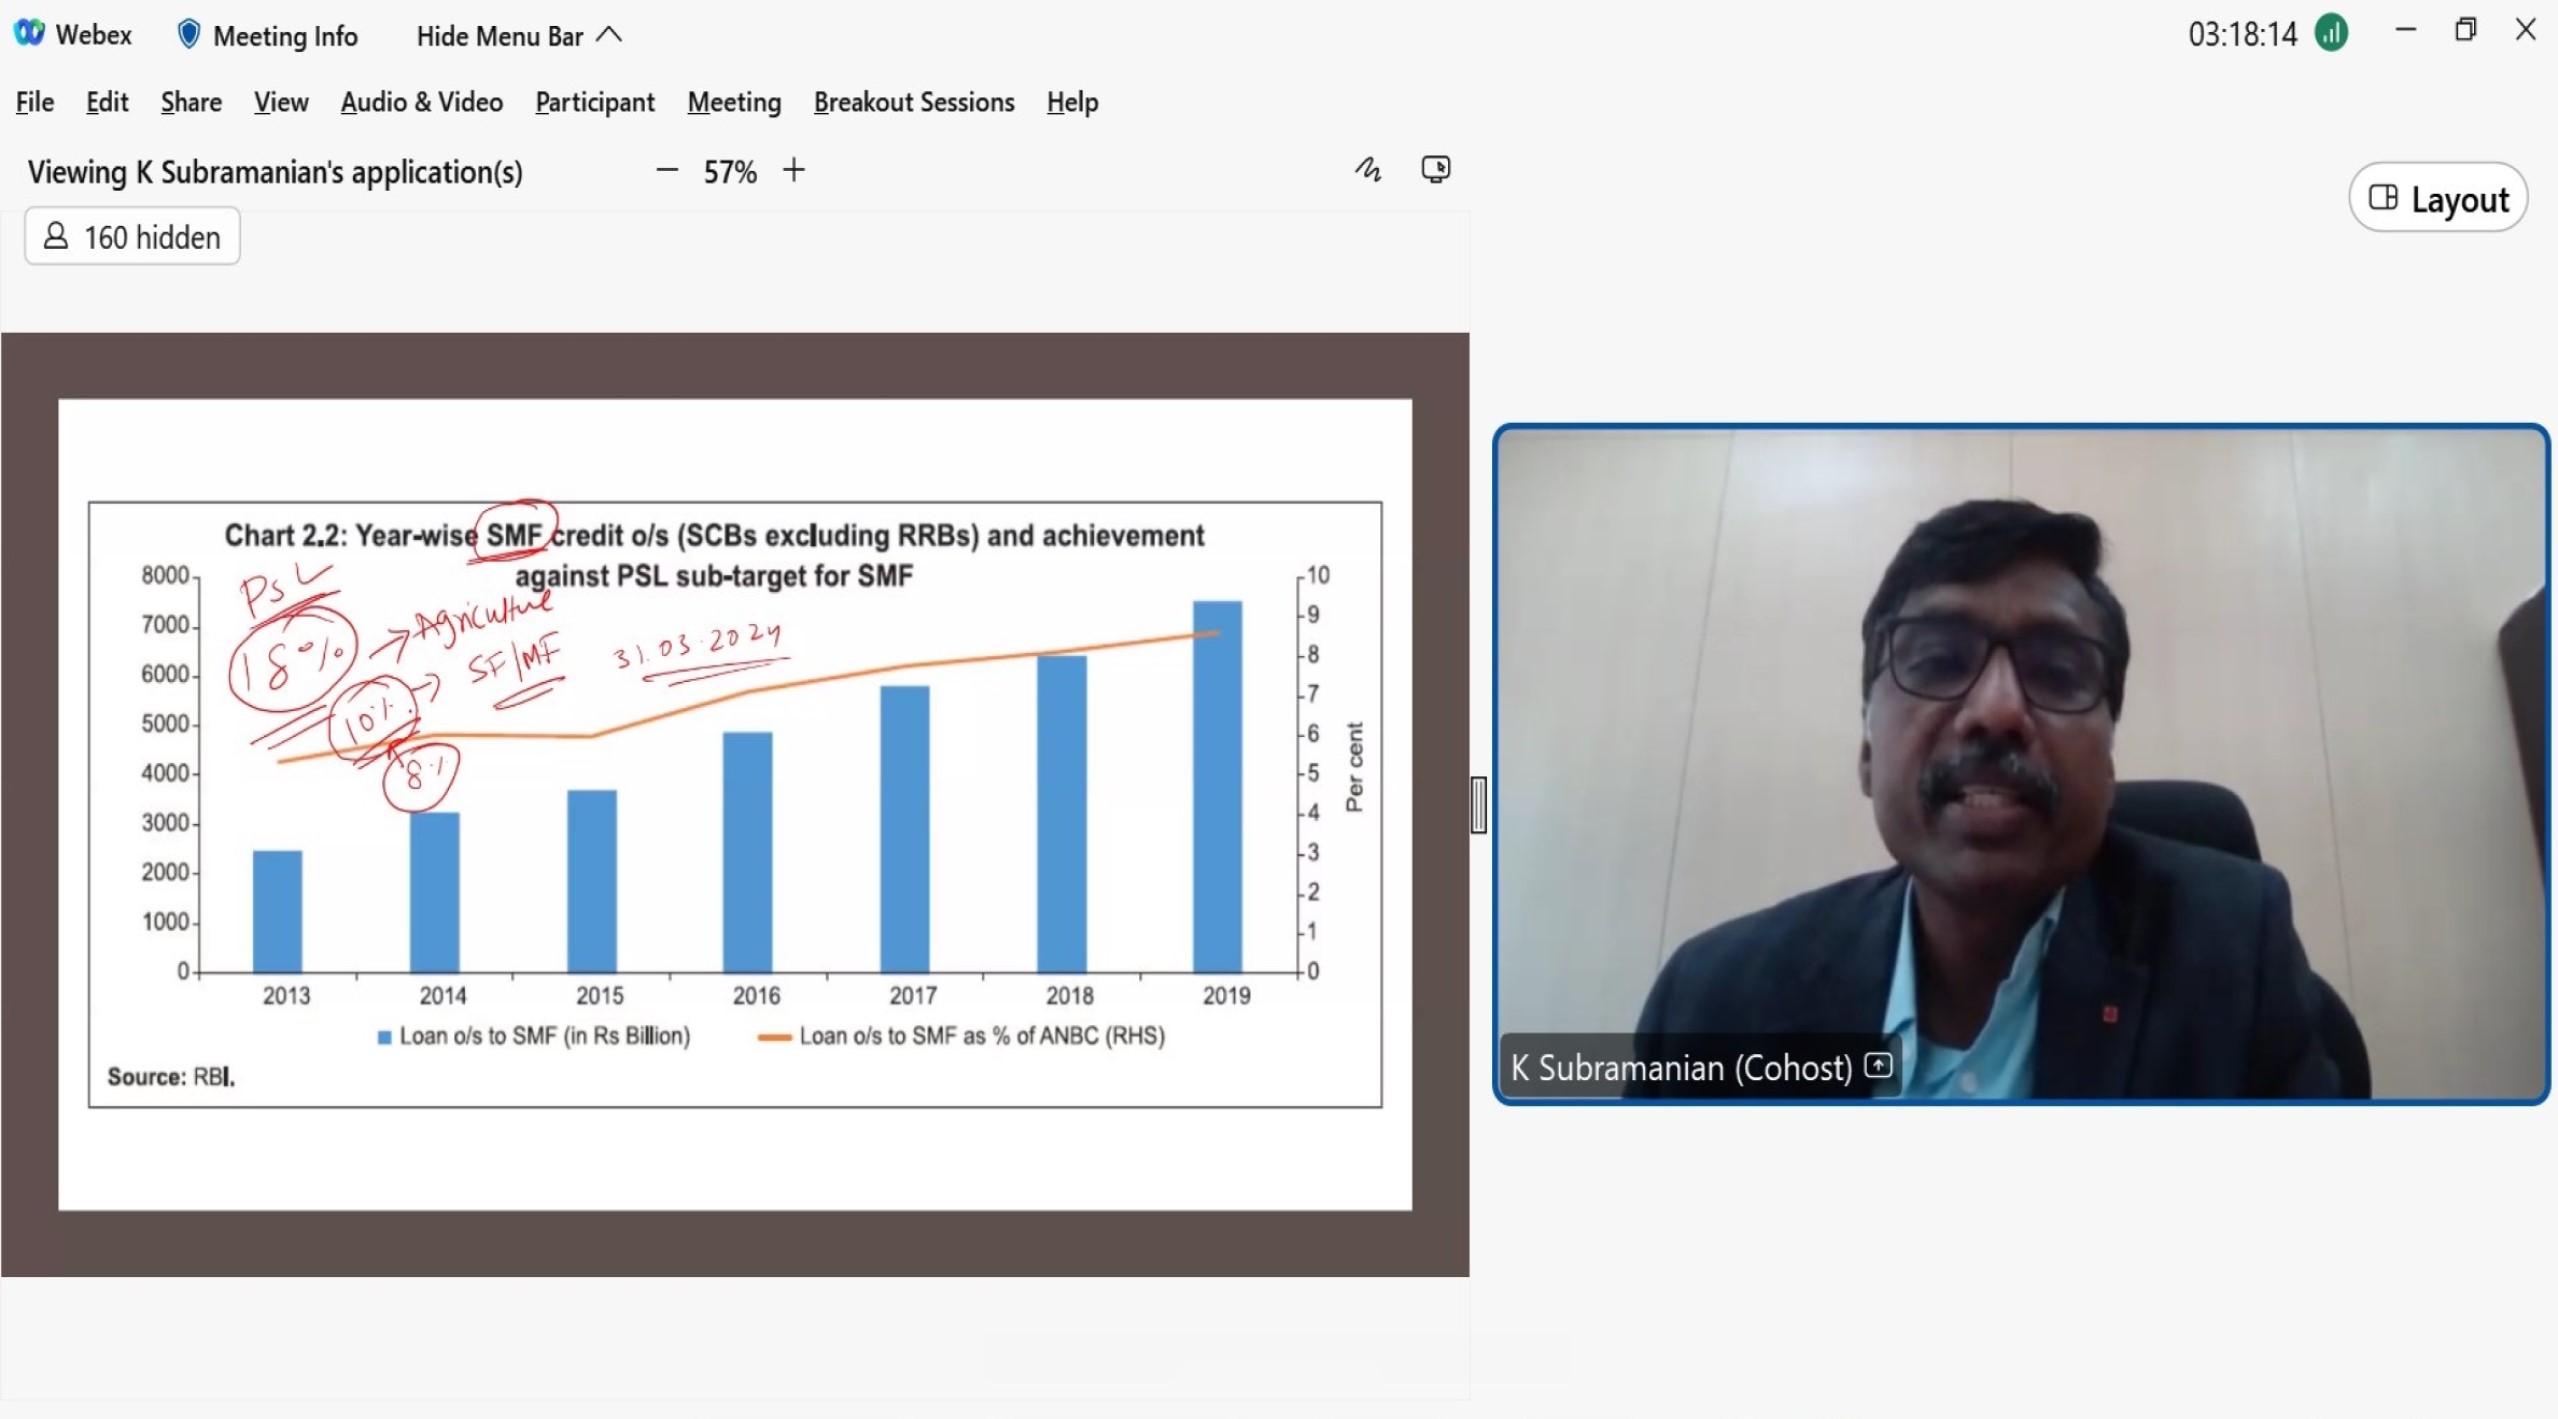The width and height of the screenshot is (2558, 1419).
Task: Click the annotate pen icon
Action: 1367,170
